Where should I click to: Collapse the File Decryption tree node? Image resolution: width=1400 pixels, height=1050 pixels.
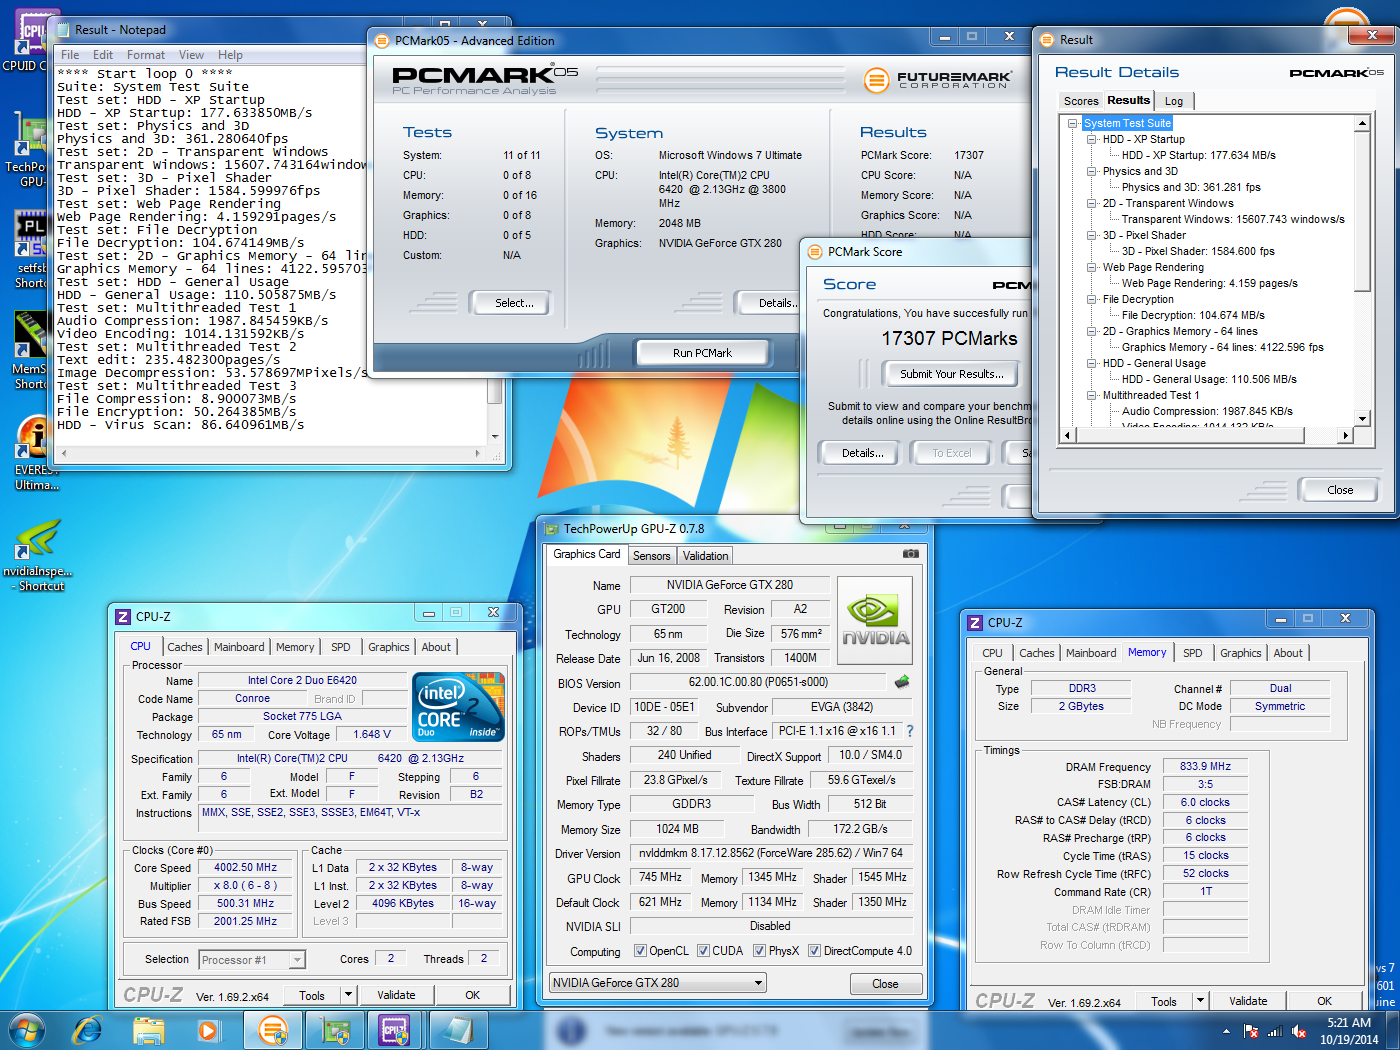1092,299
